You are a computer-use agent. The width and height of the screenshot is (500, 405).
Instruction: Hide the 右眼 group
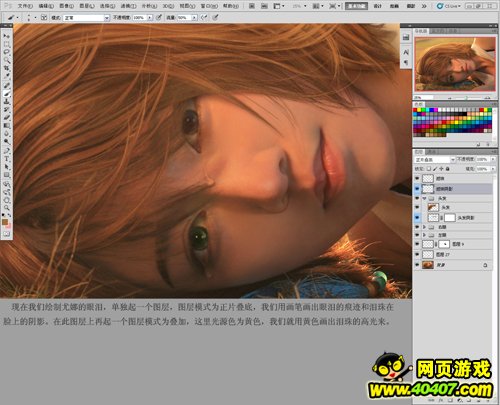pyautogui.click(x=417, y=227)
